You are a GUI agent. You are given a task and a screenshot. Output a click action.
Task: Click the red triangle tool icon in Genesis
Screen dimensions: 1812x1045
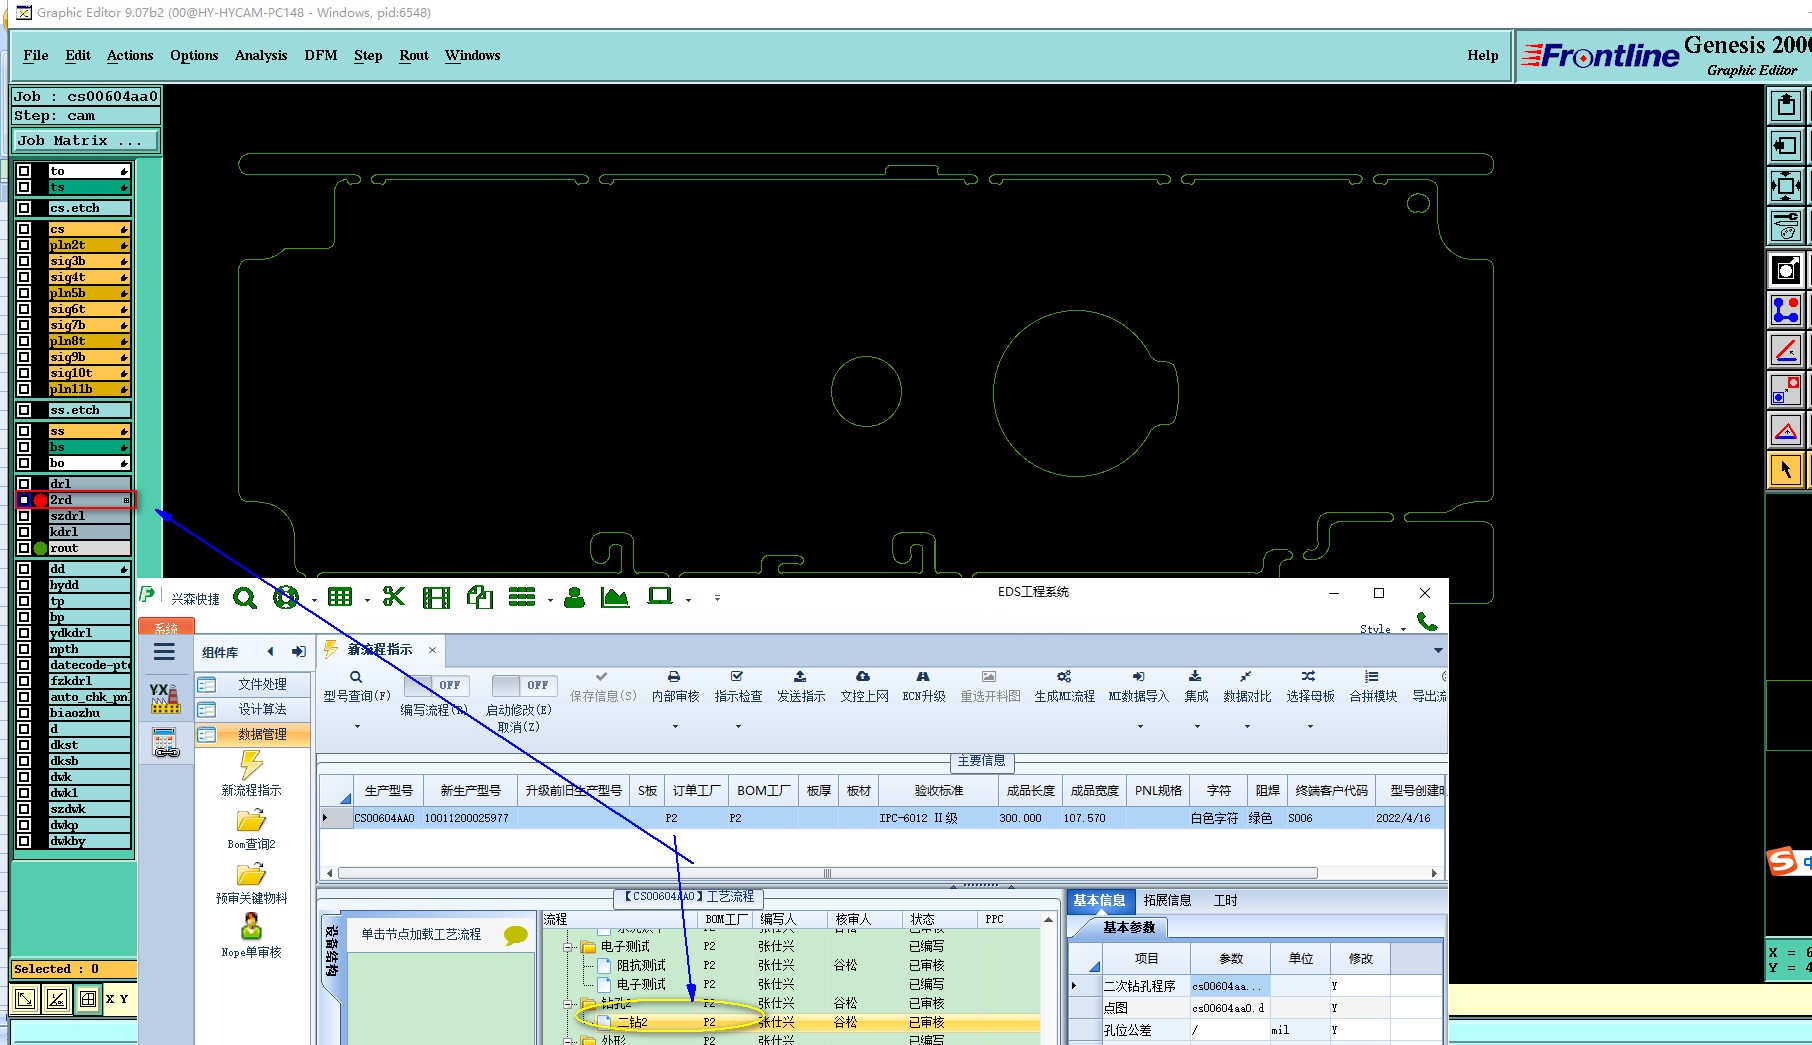tap(1786, 431)
